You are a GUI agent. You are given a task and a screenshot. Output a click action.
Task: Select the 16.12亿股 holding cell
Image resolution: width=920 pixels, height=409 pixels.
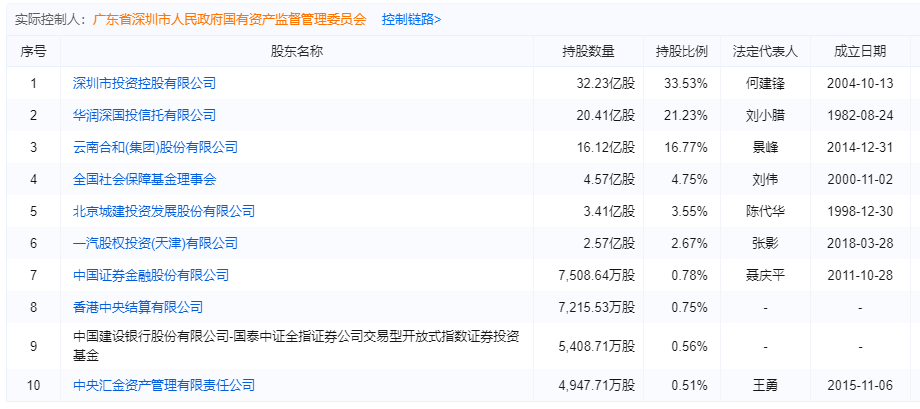coord(606,147)
